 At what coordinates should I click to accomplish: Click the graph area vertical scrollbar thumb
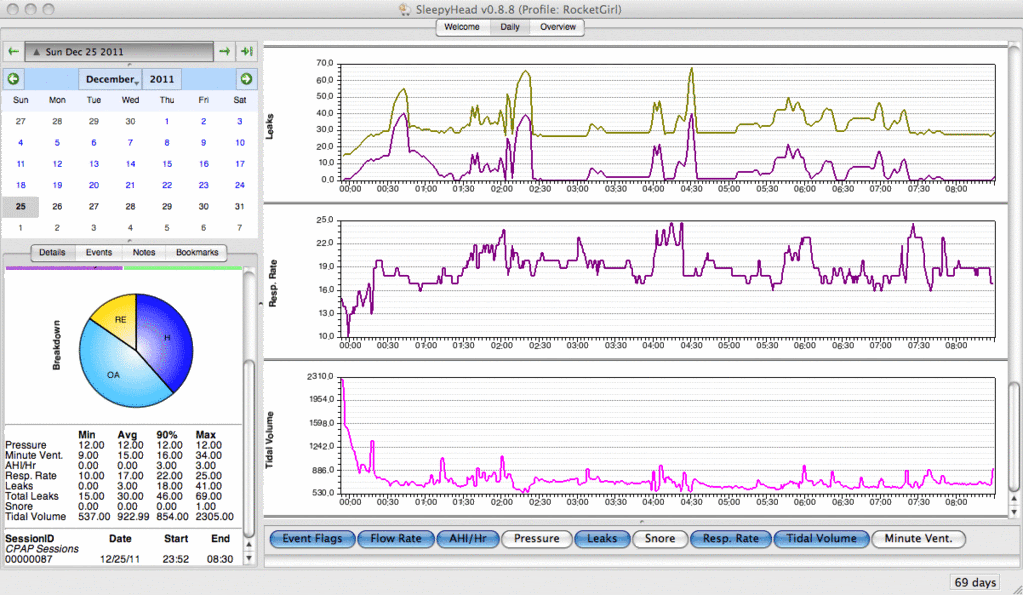(1014, 436)
